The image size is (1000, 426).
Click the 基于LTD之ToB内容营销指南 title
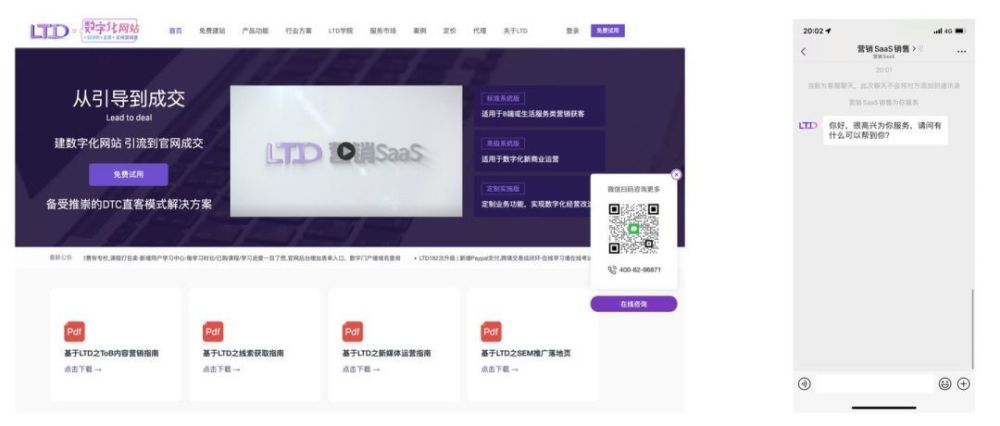coord(111,353)
